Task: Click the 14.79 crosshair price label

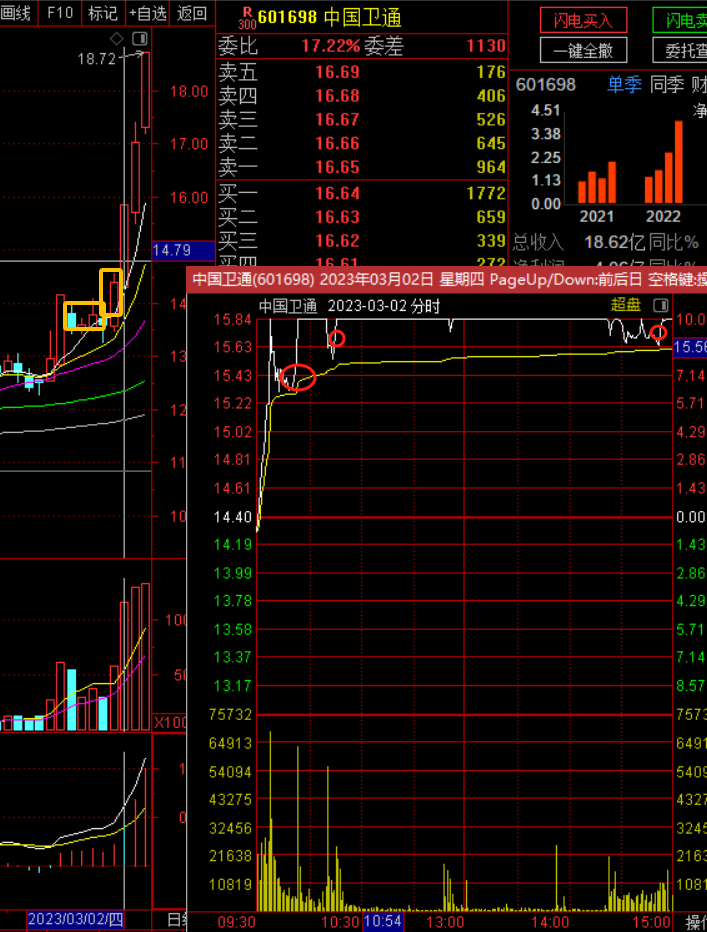Action: (182, 250)
